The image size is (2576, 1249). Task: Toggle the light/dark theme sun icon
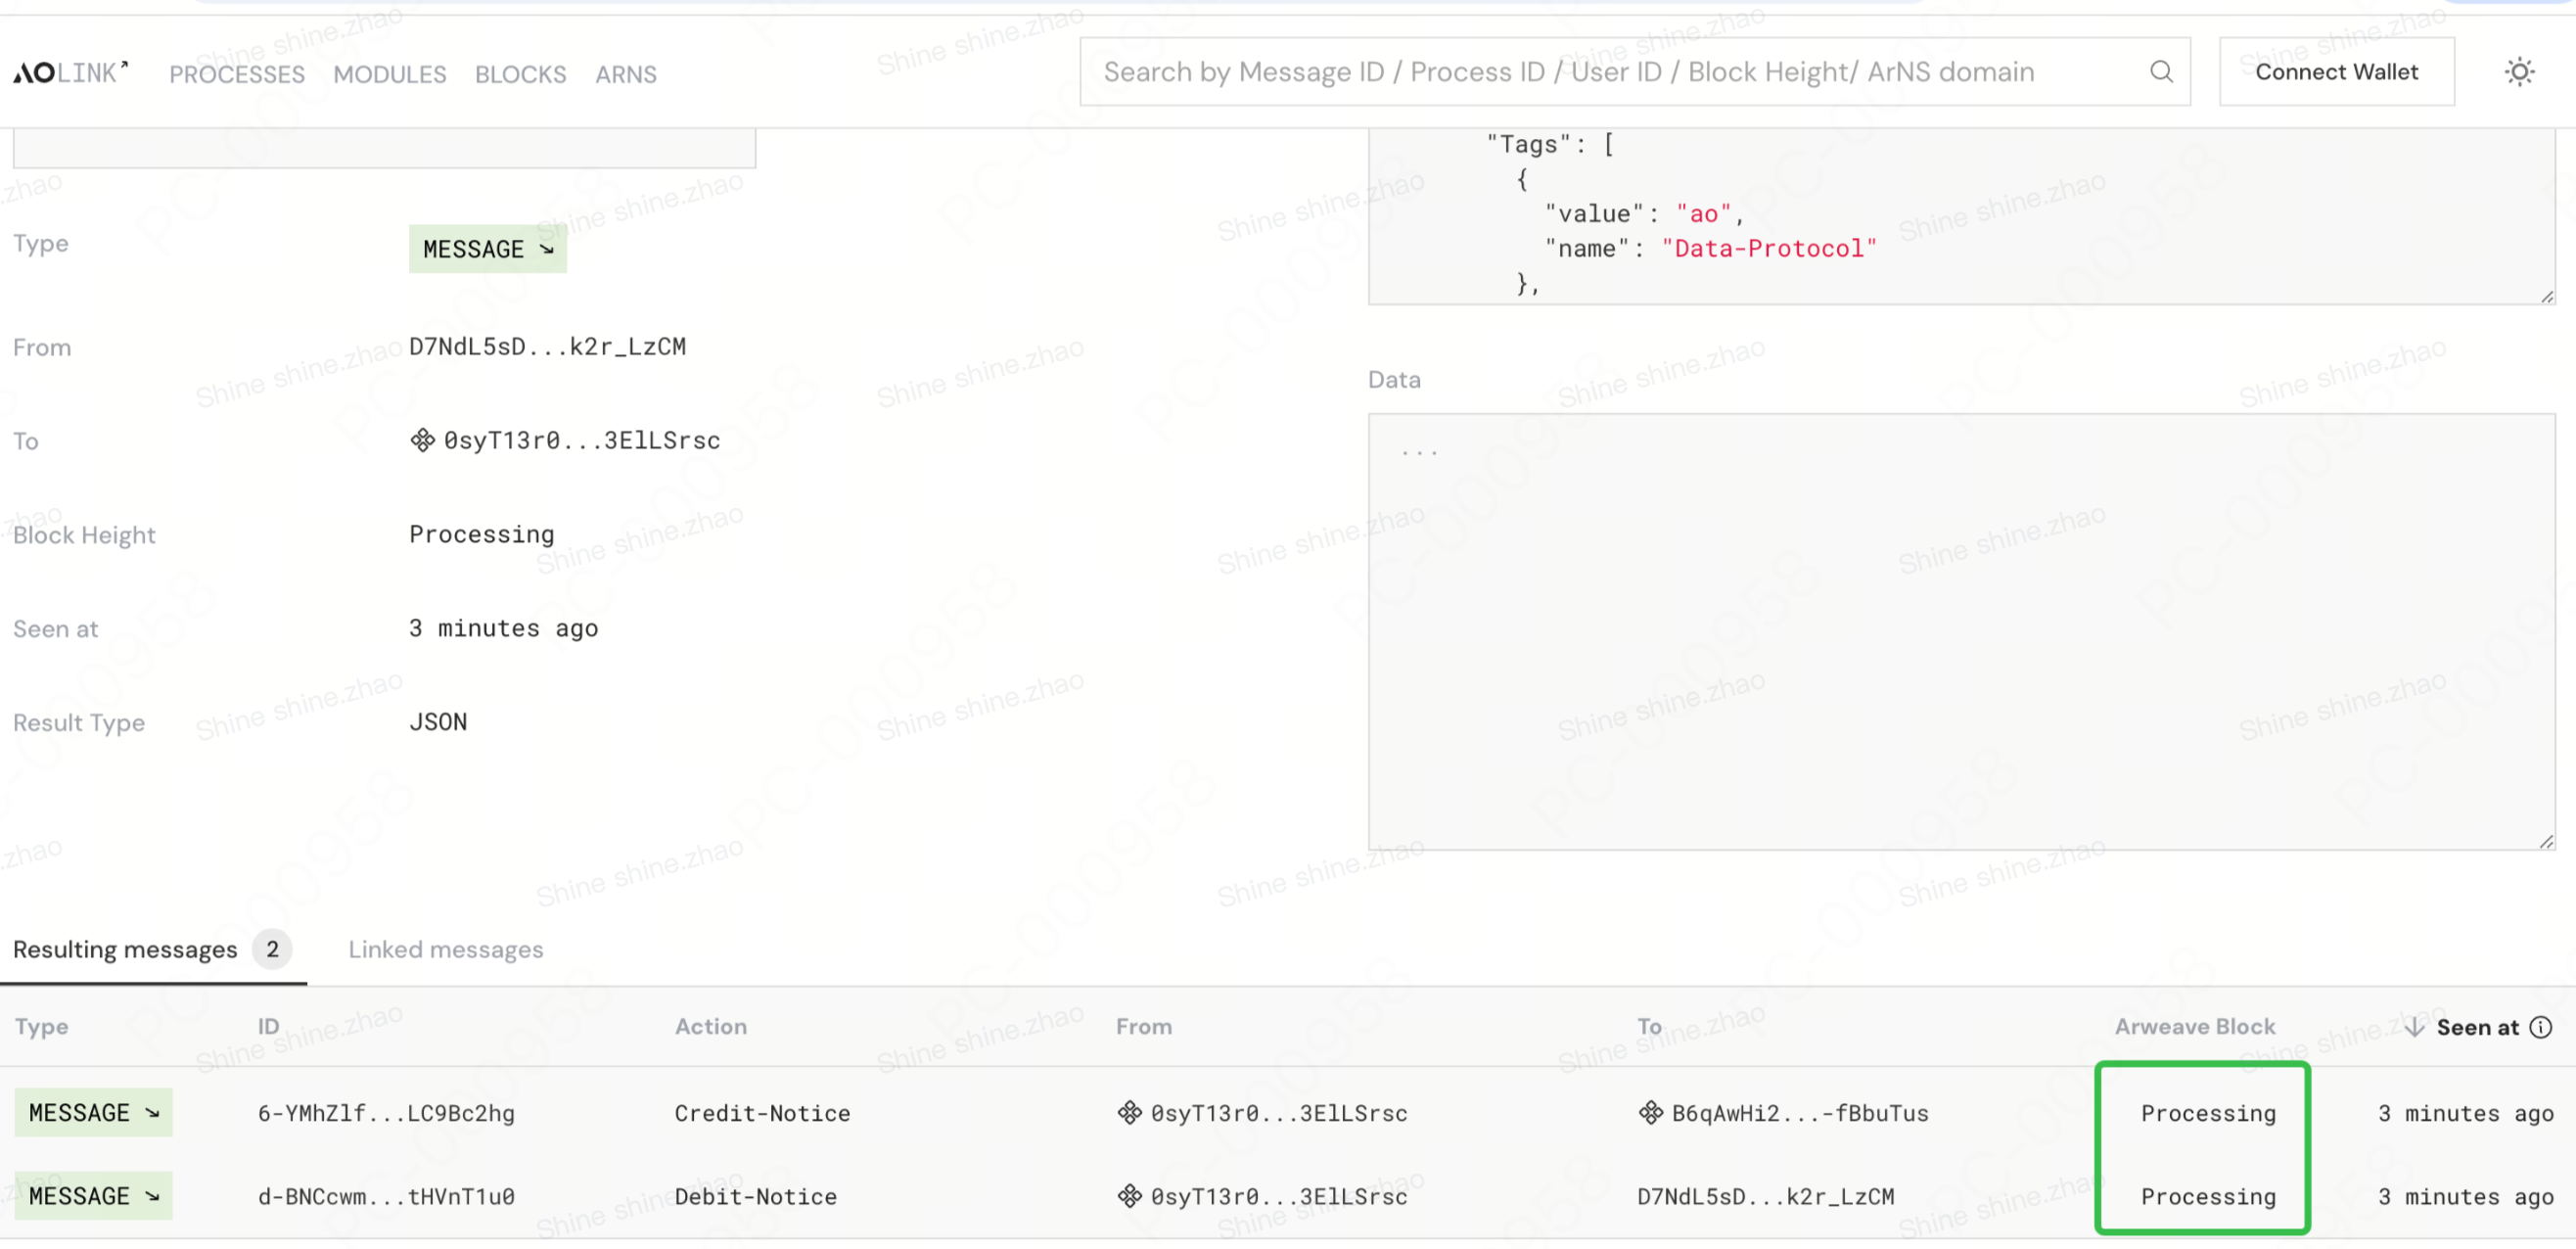click(x=2518, y=72)
